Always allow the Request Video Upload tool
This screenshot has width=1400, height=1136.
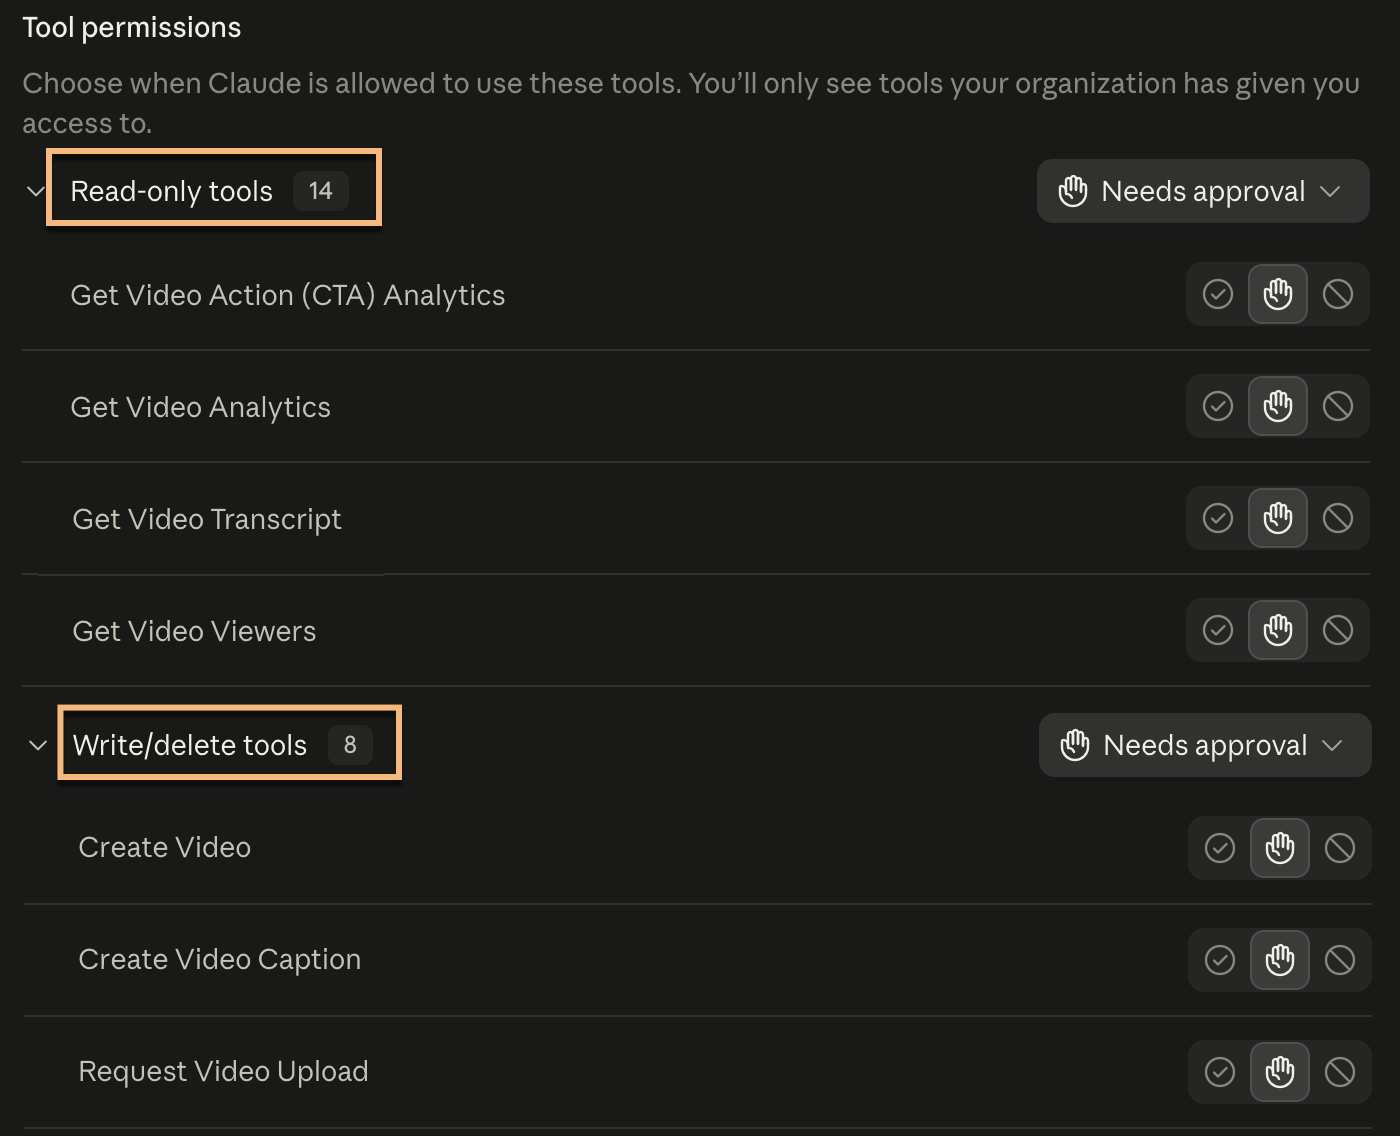pyautogui.click(x=1220, y=1073)
